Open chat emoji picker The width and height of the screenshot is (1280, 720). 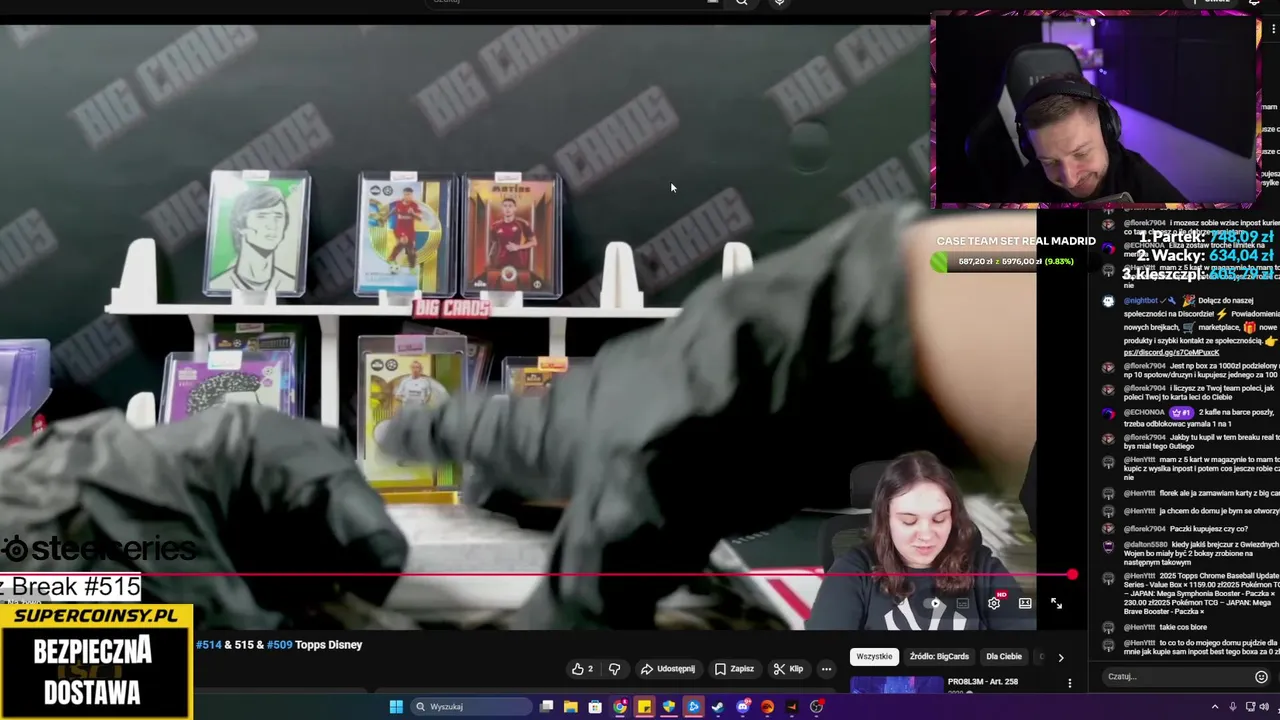(x=1261, y=677)
